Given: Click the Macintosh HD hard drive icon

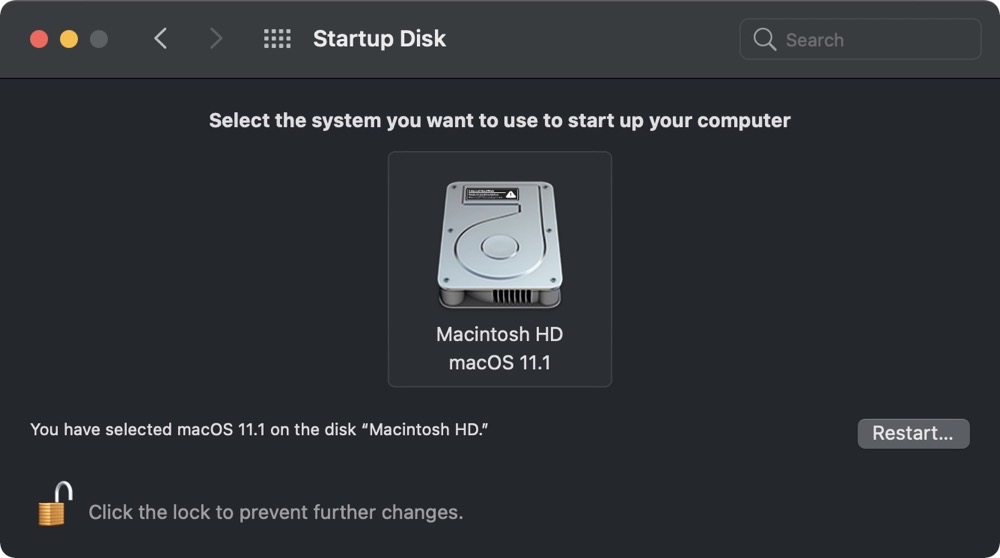Looking at the screenshot, I should tap(499, 245).
